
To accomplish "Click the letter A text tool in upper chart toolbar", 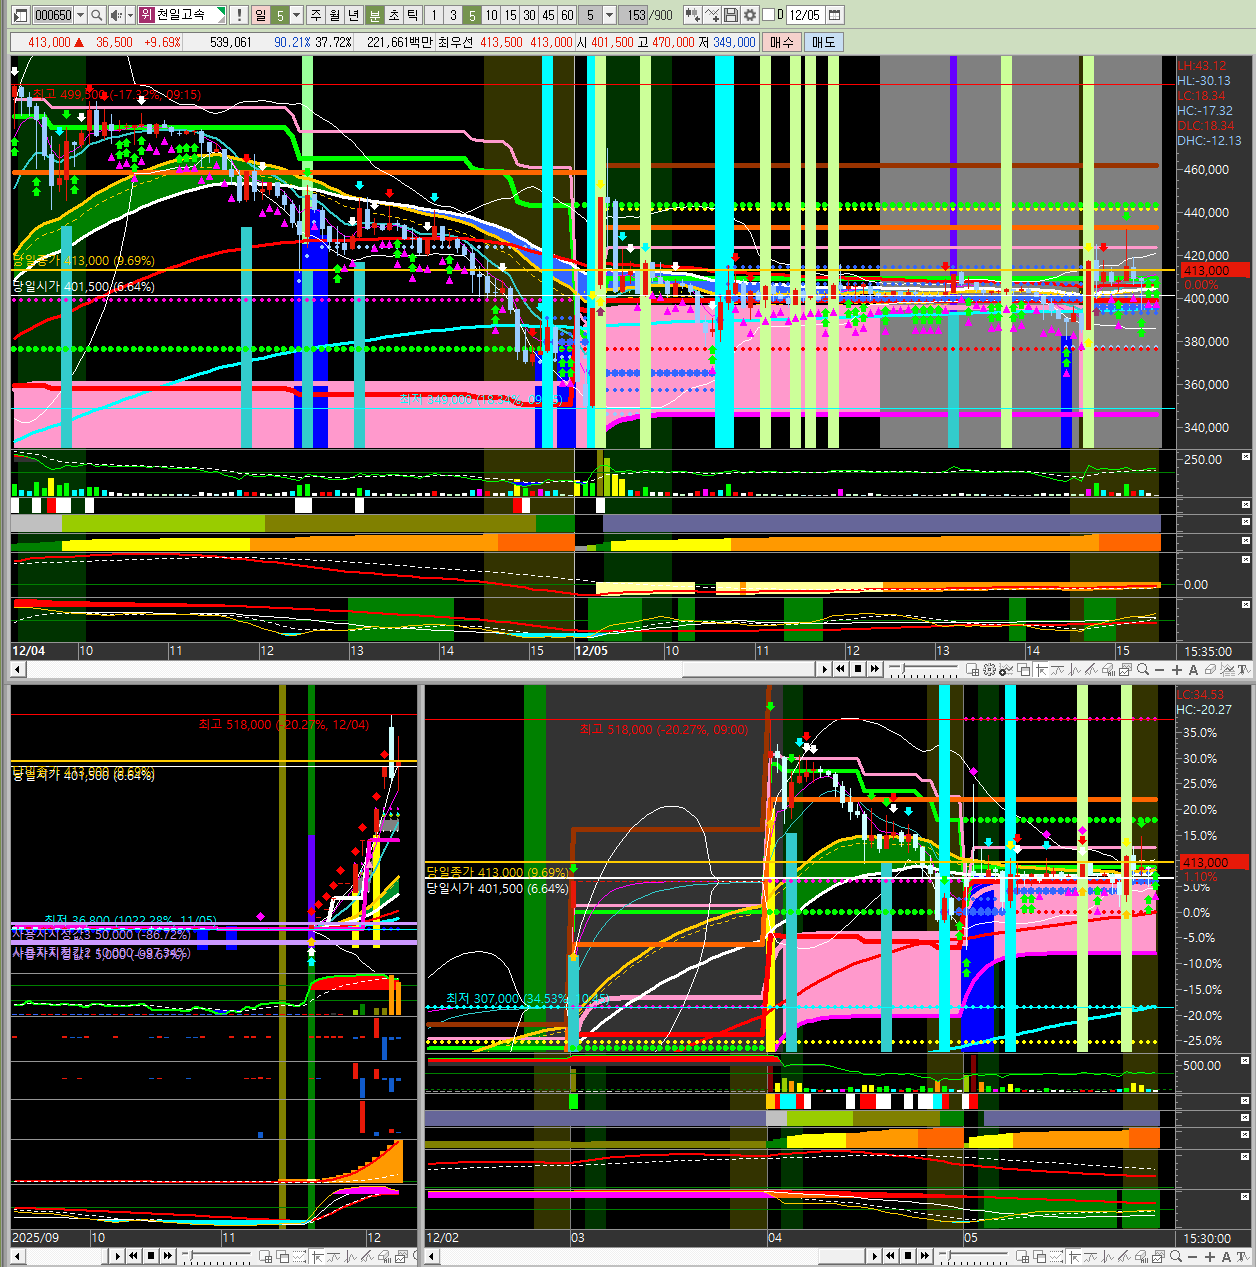I will click(x=1193, y=670).
